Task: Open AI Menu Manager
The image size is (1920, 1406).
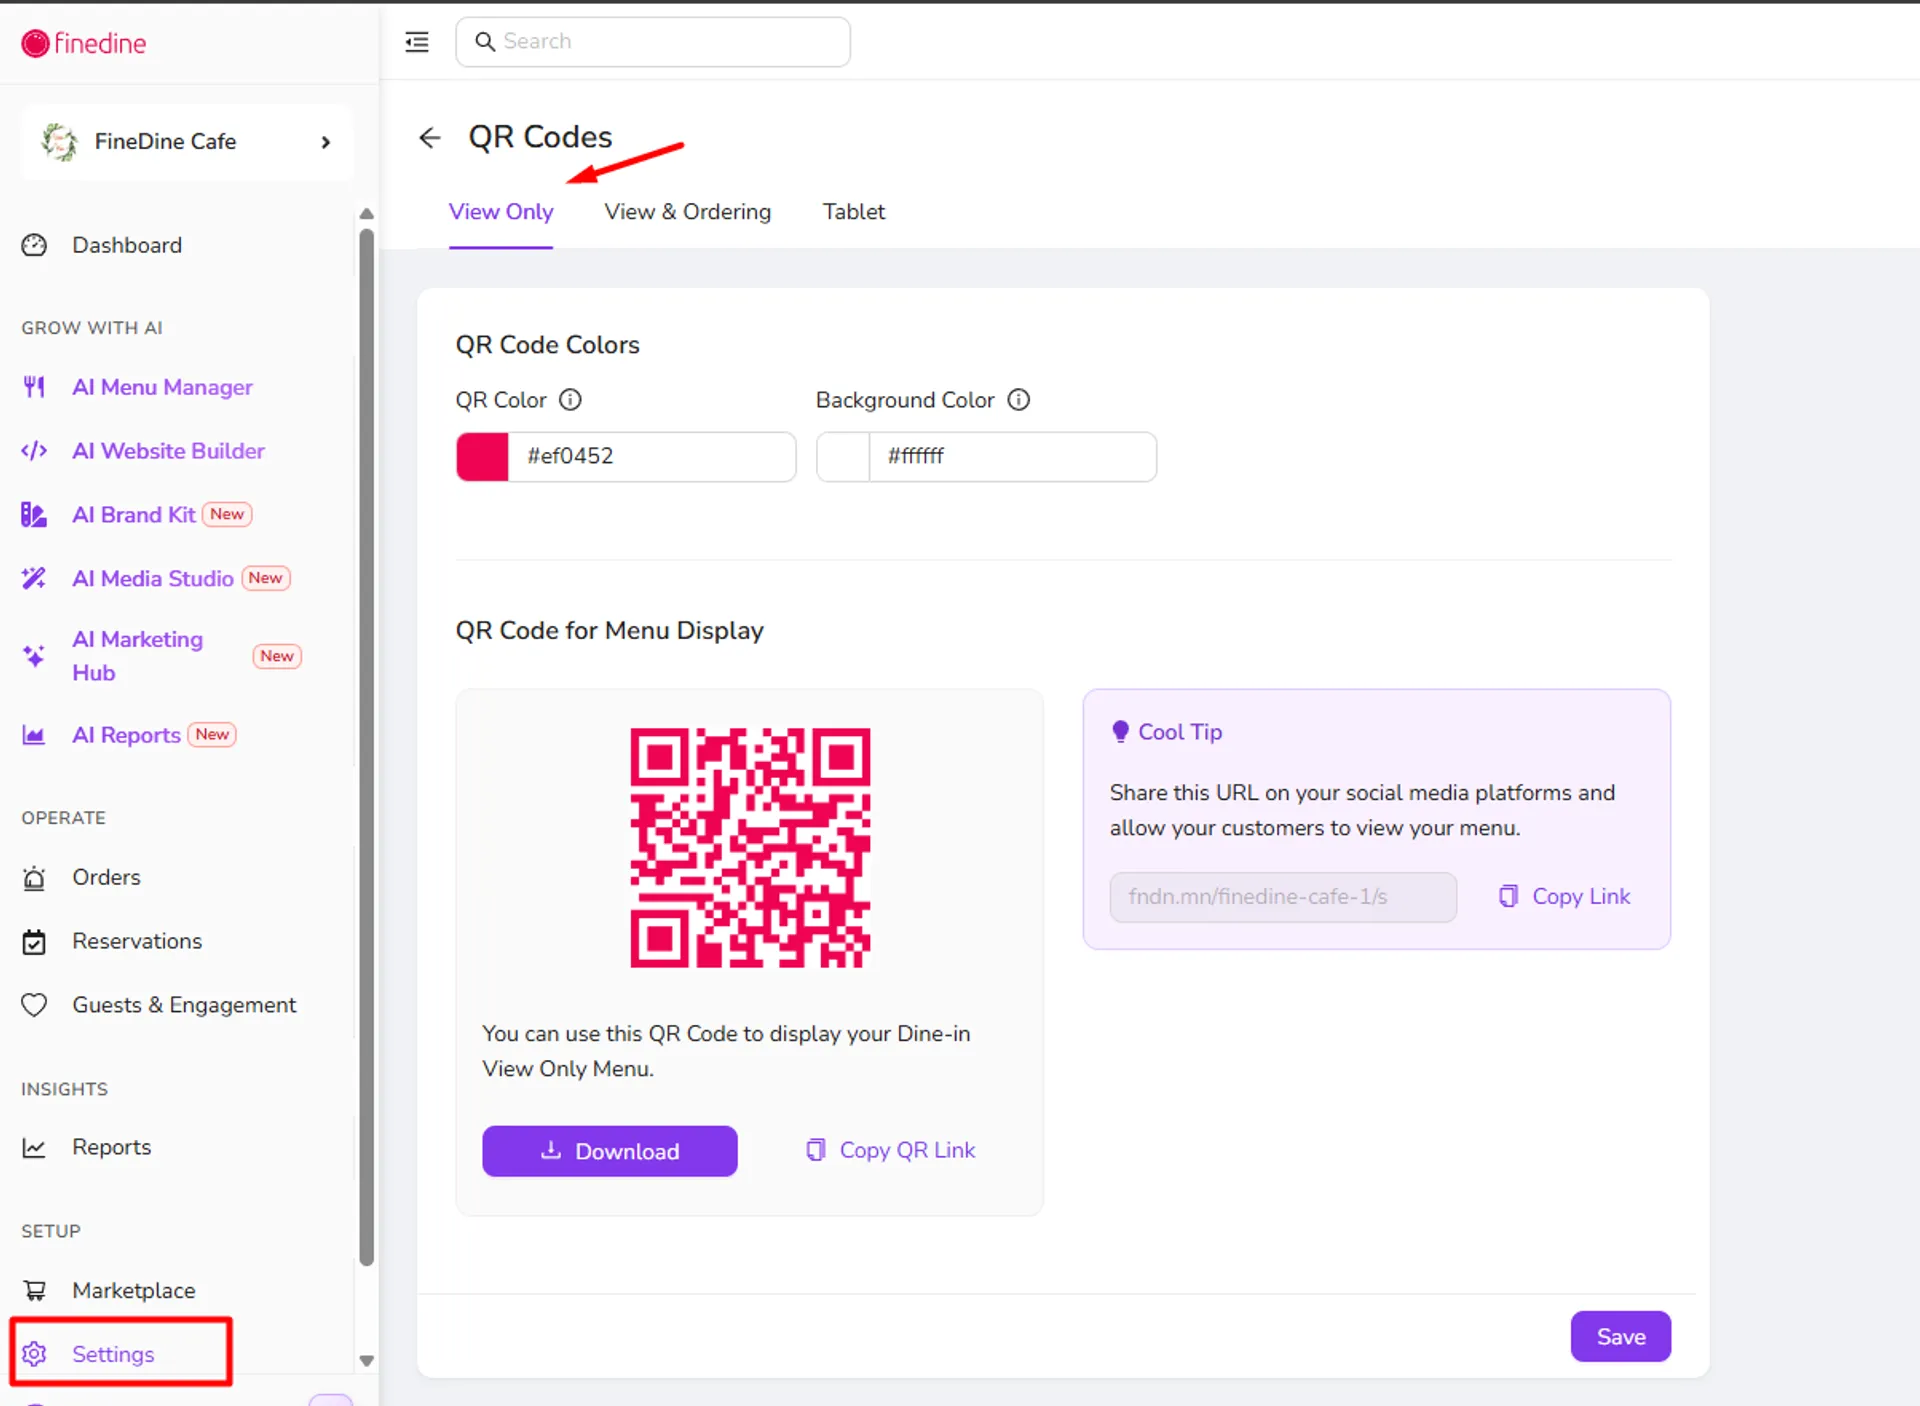Action: point(162,387)
